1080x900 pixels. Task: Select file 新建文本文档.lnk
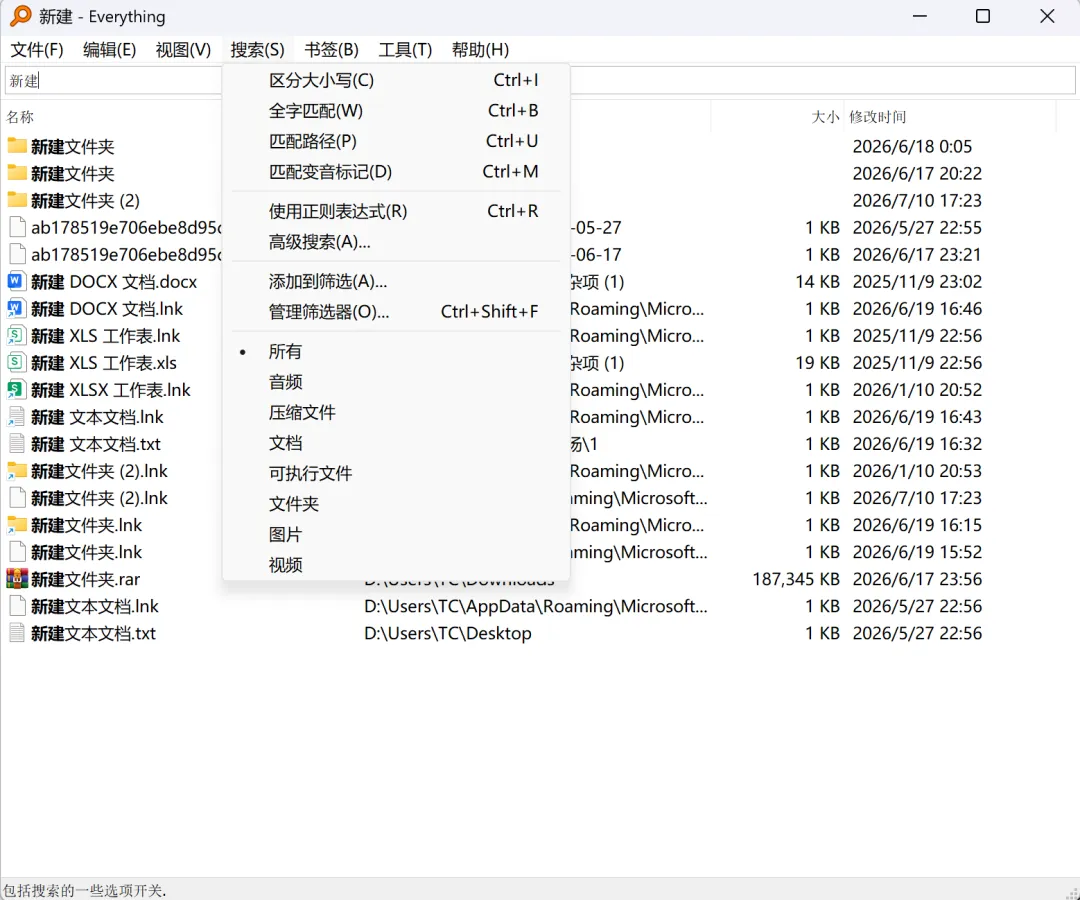pyautogui.click(x=94, y=606)
